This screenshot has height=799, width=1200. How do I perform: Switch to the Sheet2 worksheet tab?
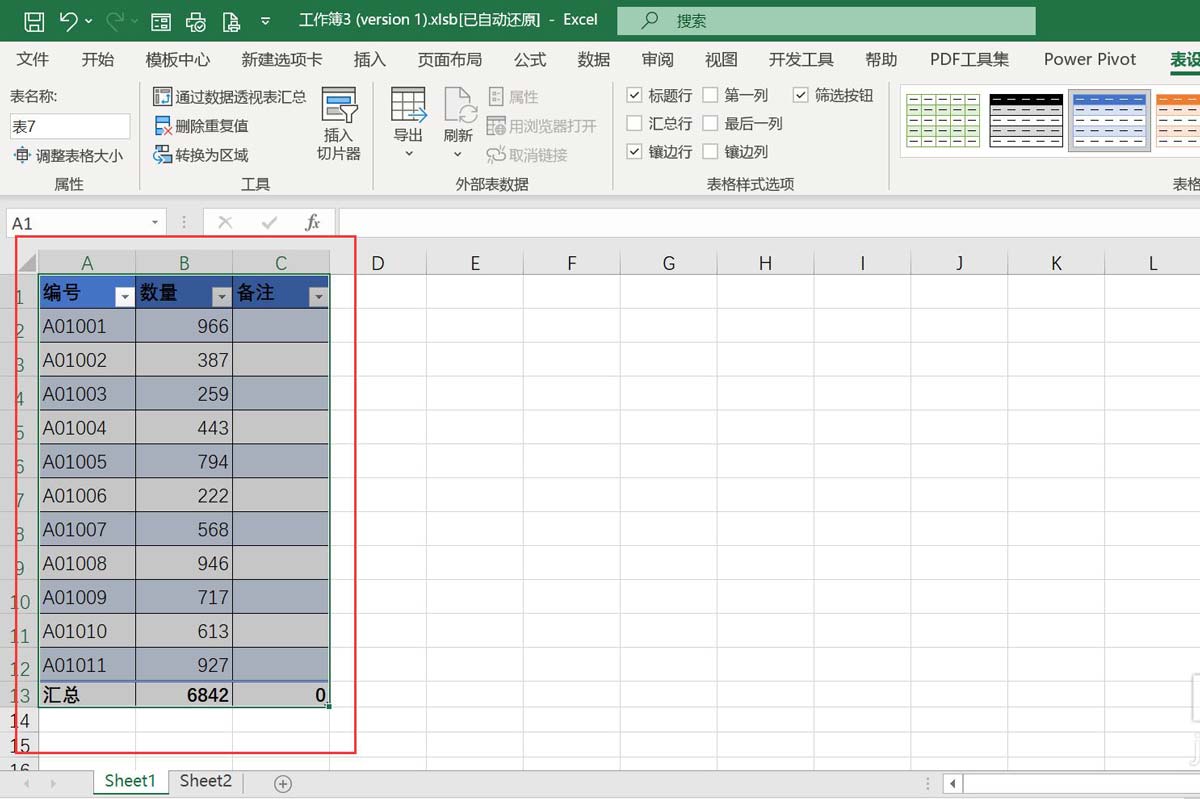click(204, 781)
